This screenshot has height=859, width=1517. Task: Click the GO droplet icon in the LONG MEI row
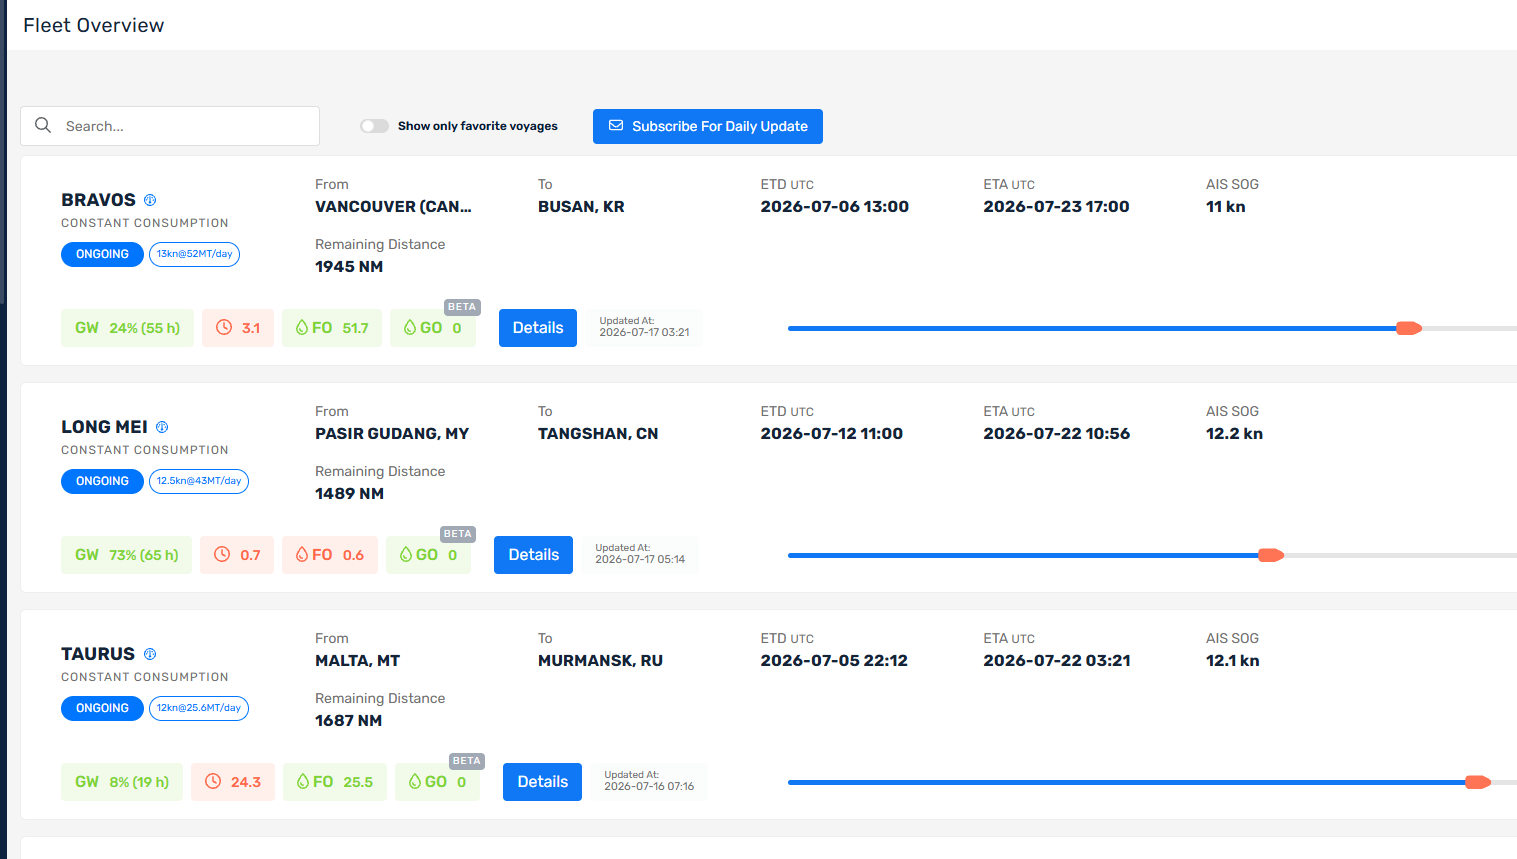tap(406, 555)
